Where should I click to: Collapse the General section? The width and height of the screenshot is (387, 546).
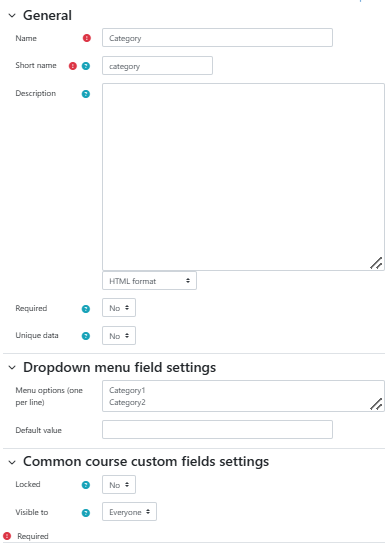(x=12, y=16)
